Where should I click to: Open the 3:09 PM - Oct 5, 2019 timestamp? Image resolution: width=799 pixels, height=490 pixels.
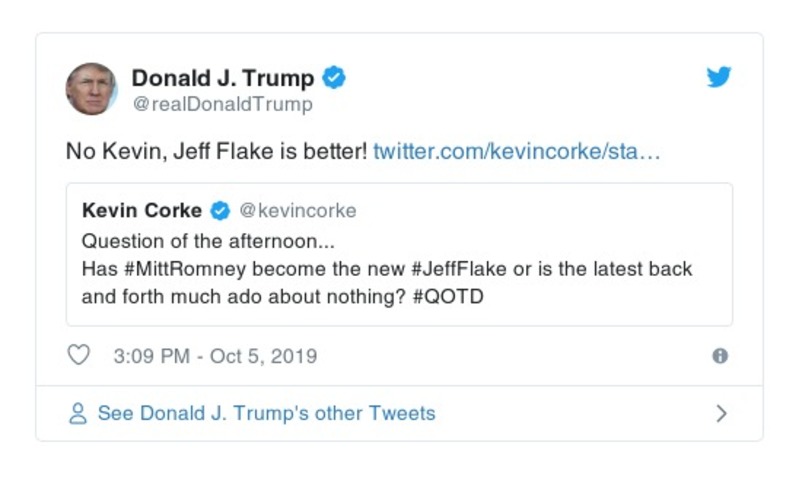215,356
